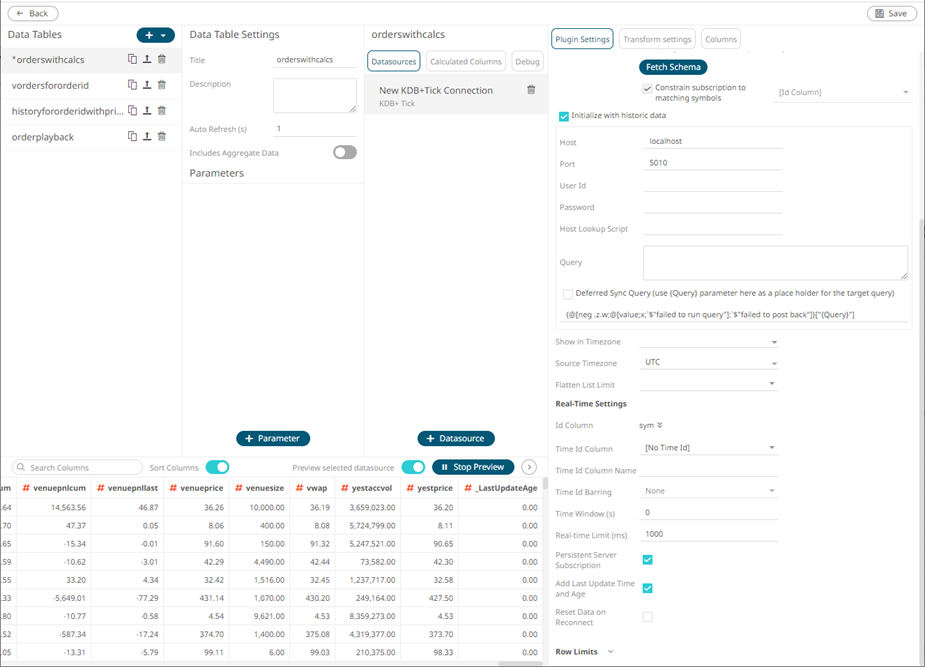Open the Source Timezone UTC dropdown
Viewport: 925px width, 667px height.
coord(708,363)
